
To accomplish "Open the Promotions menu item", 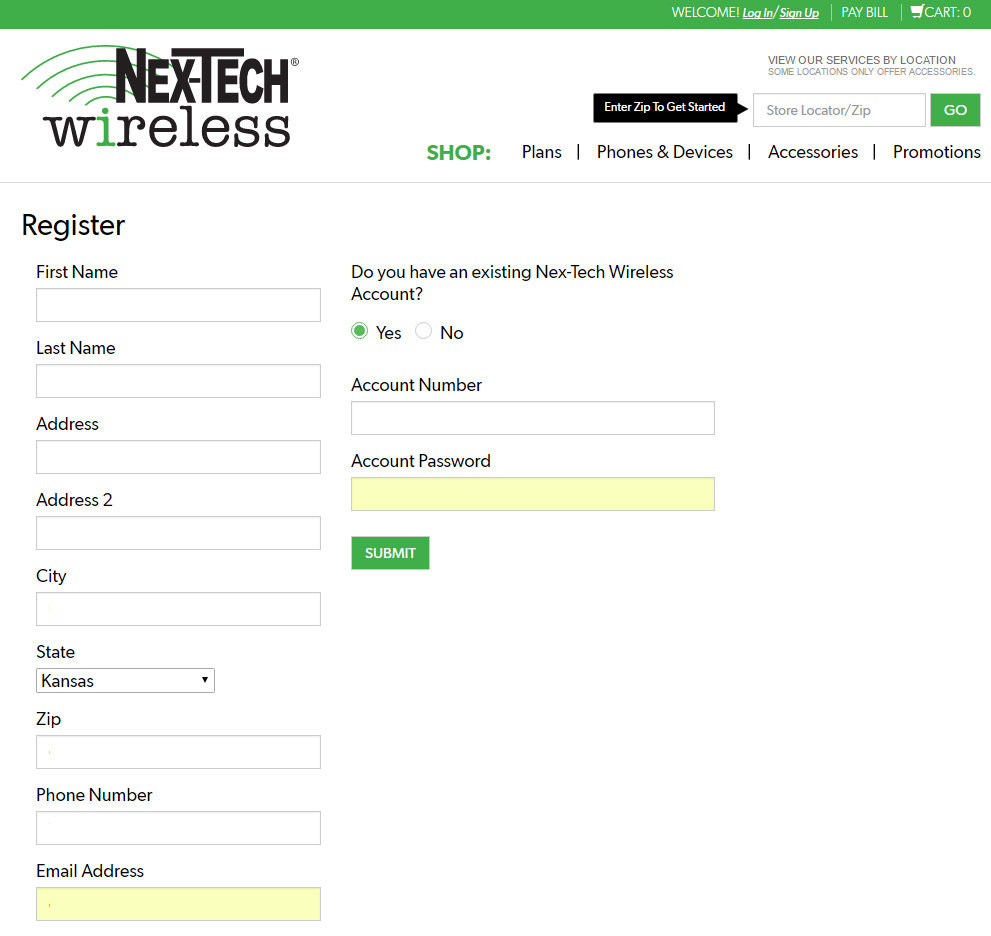I will click(937, 152).
